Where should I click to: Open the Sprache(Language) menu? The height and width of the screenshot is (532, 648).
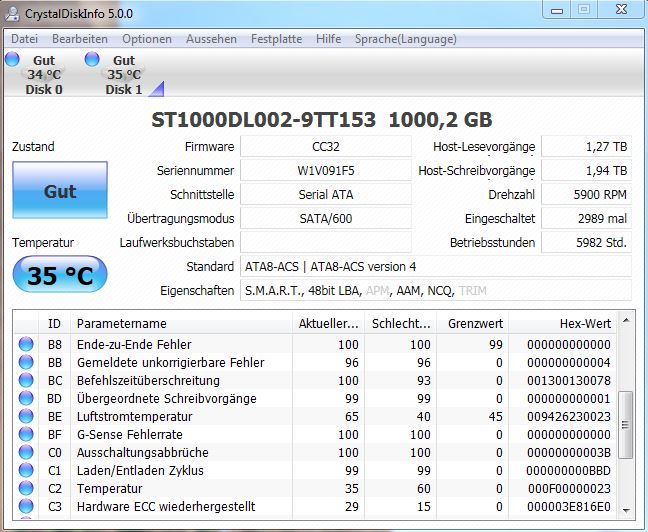coord(405,39)
